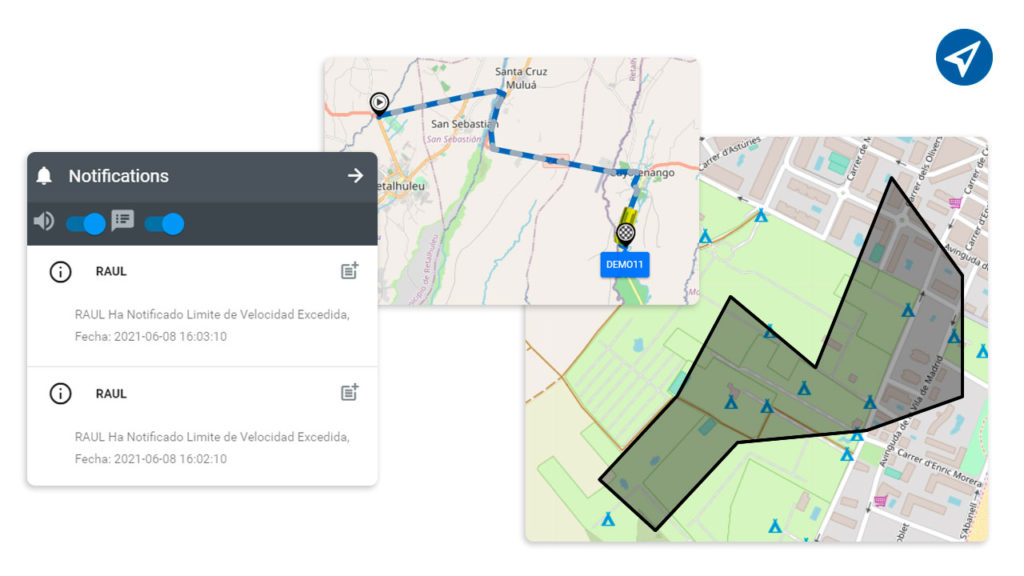
Task: Click the blue navigation arrow logo
Action: [x=964, y=57]
